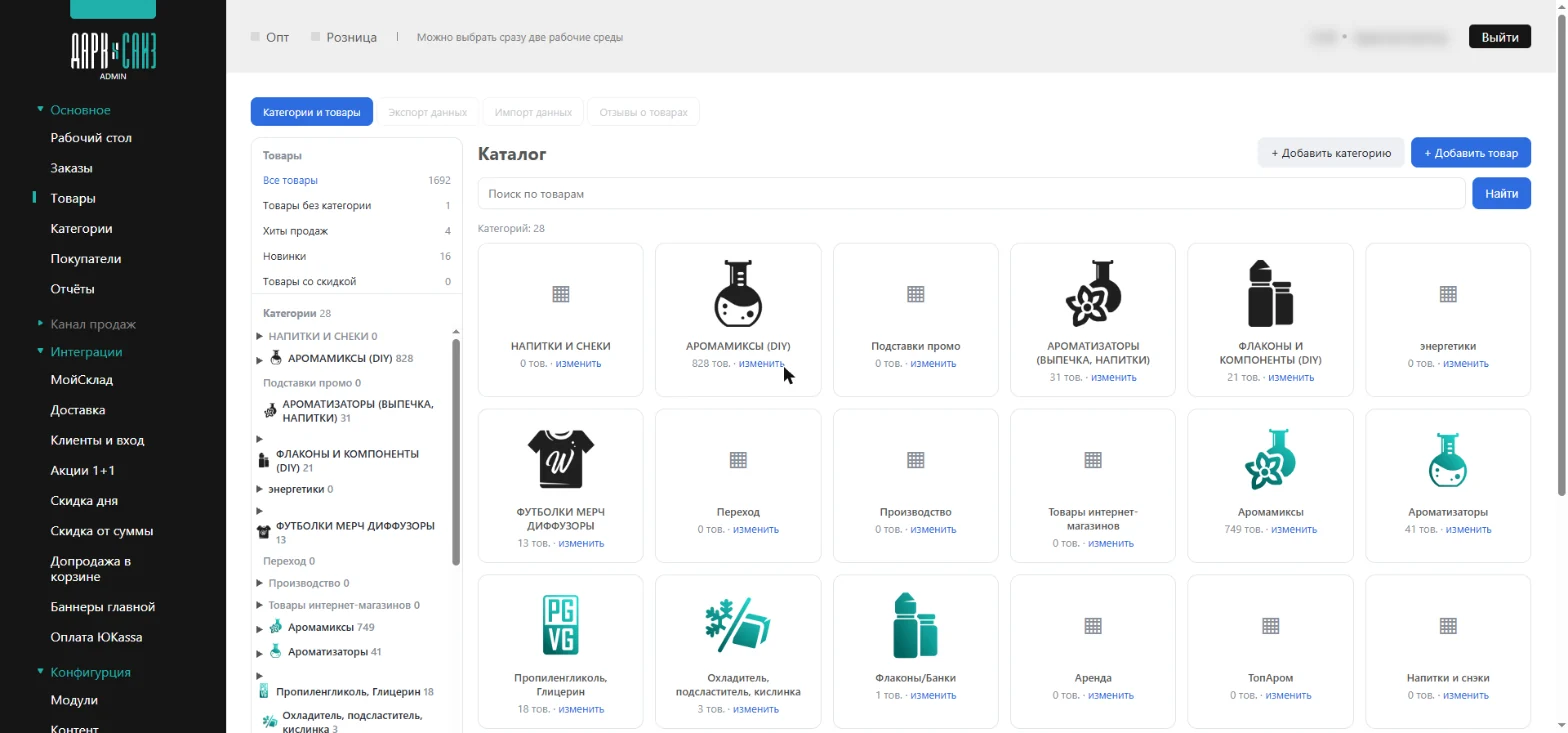Open Заказы in the sidebar menu
Image resolution: width=1568 pixels, height=733 pixels.
[71, 168]
